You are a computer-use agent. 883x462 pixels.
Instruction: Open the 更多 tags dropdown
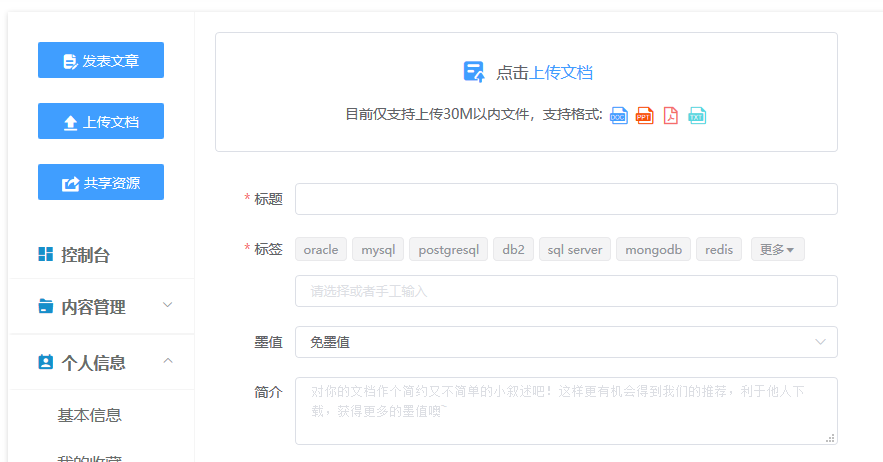click(x=778, y=250)
